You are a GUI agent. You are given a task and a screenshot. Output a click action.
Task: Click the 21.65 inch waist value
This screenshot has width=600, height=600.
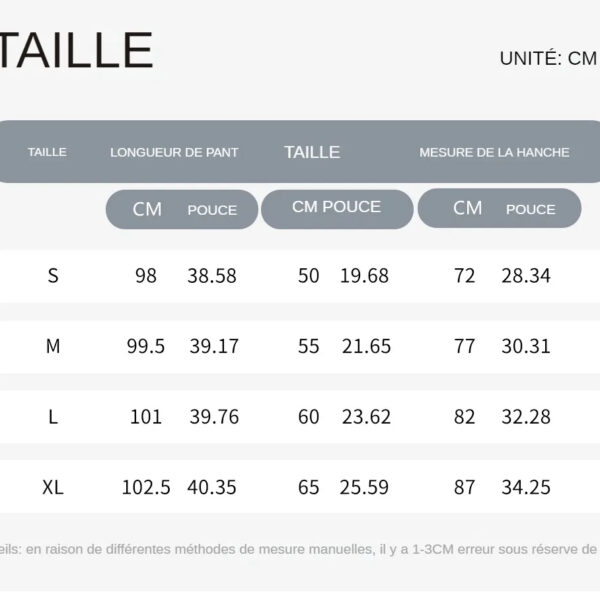366,346
